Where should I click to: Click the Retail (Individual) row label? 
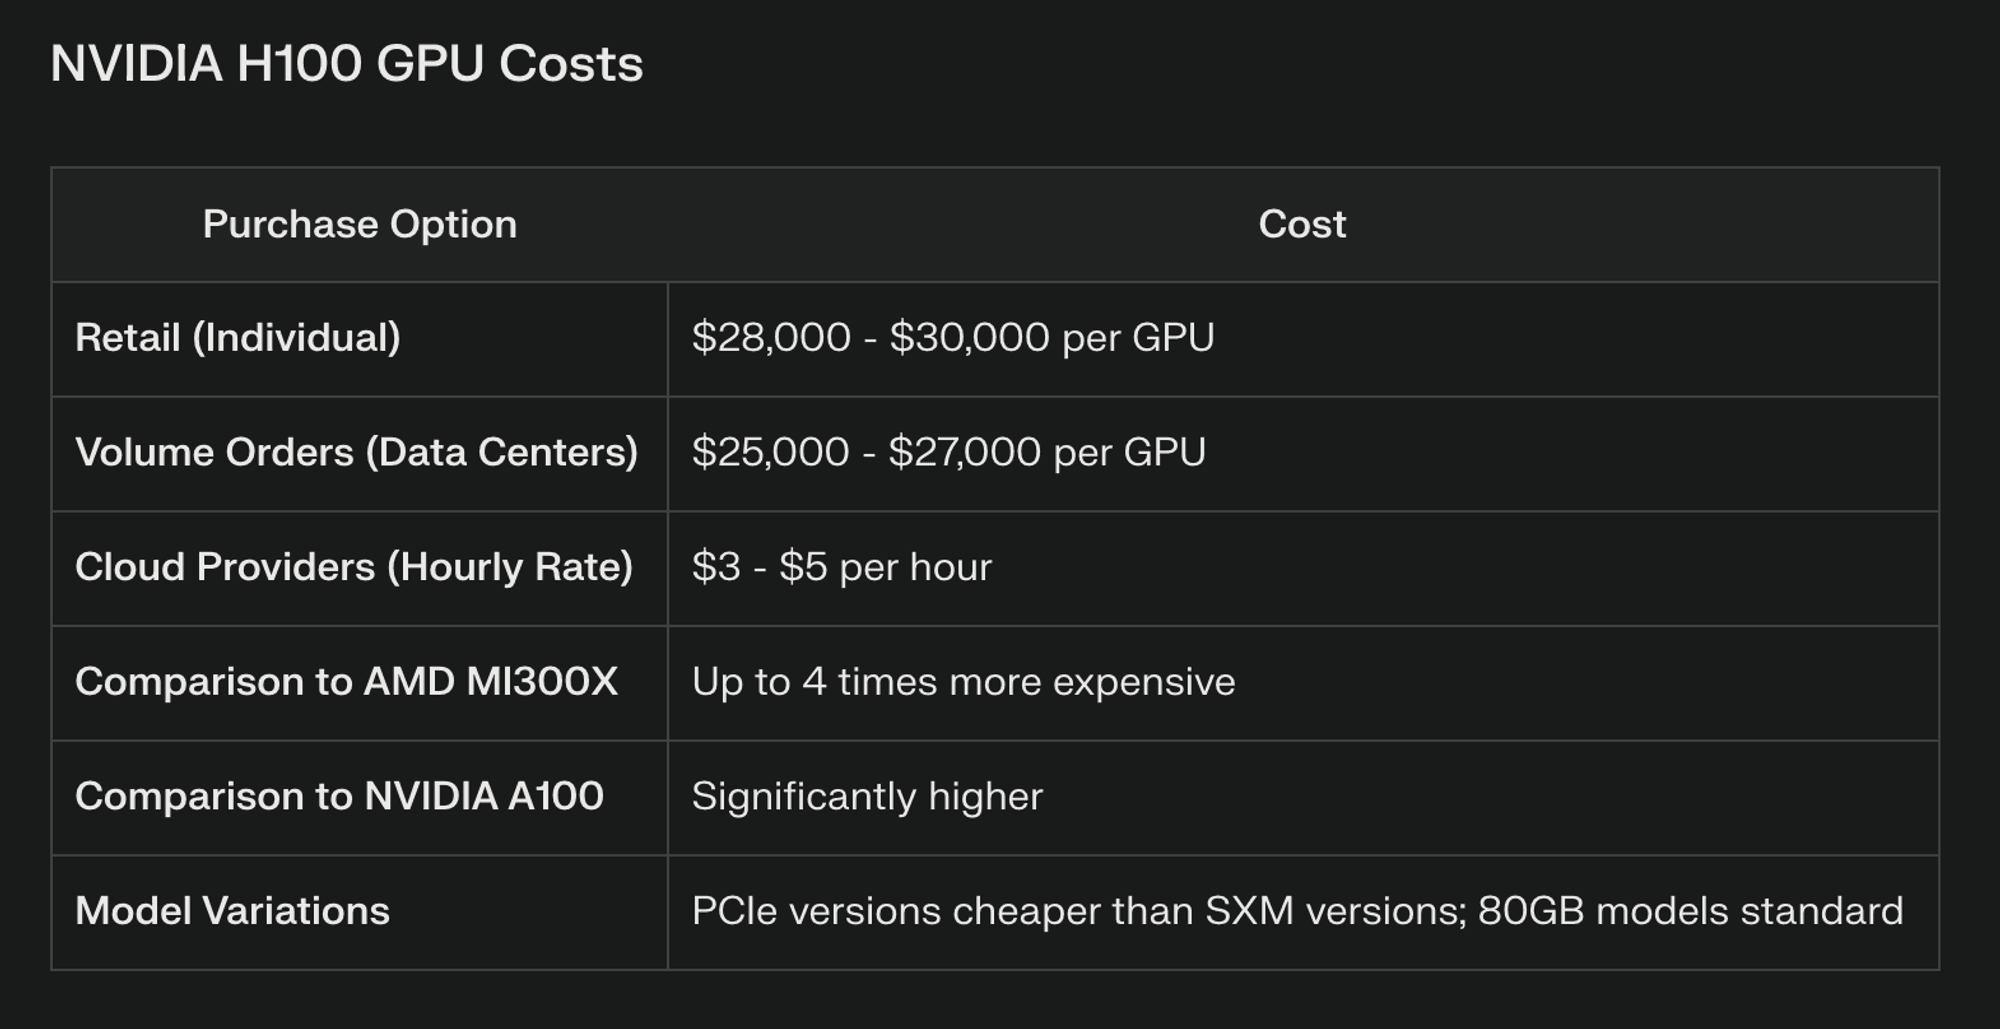click(x=238, y=338)
